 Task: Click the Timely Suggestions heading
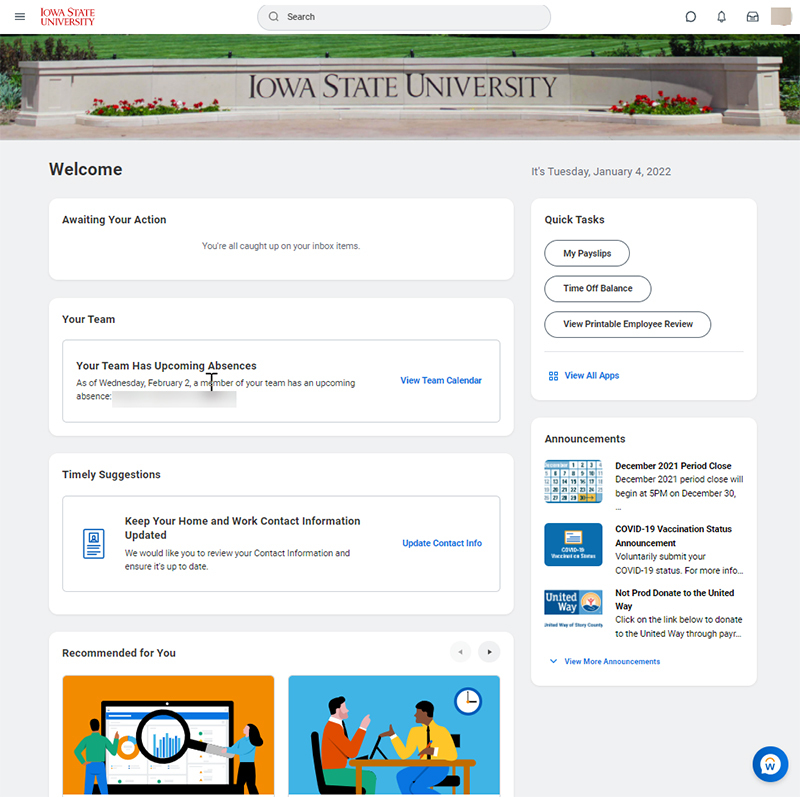coord(111,475)
